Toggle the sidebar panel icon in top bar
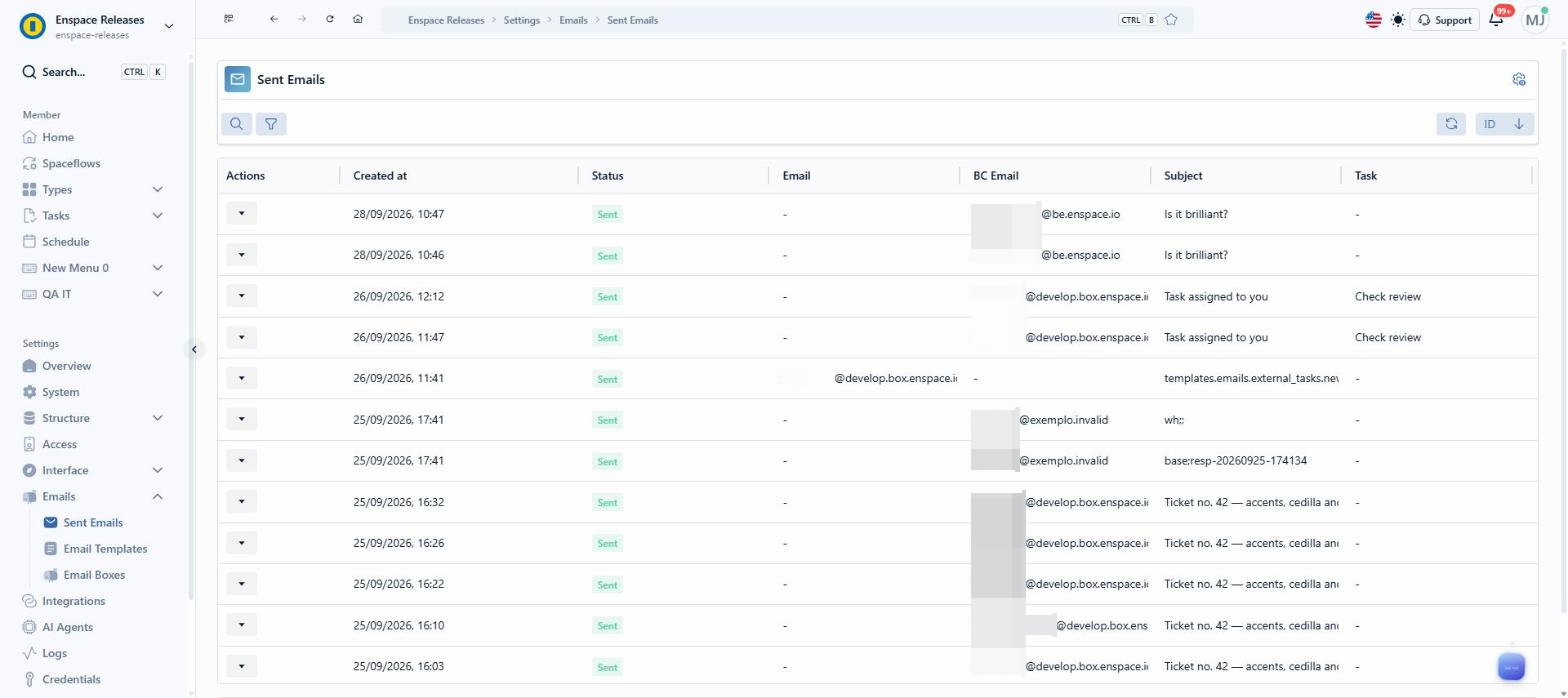1568x698 pixels. click(230, 19)
